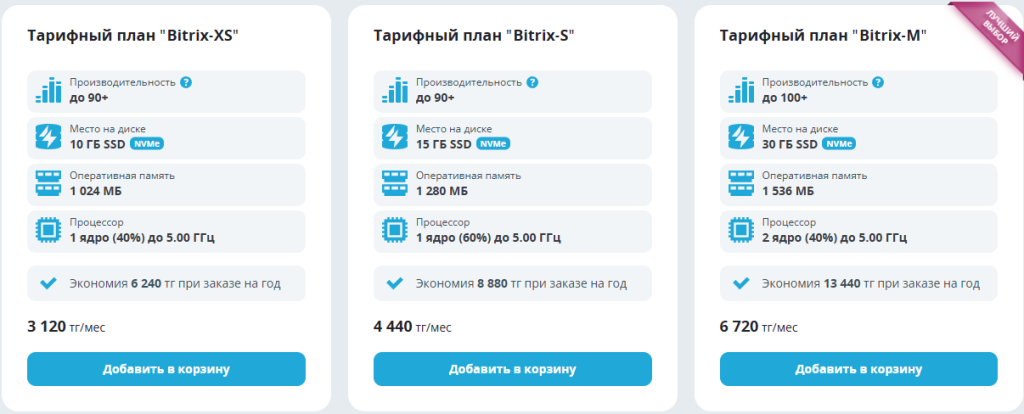Click the Тарифный план "Bitrix-XS" heading
This screenshot has height=414, width=1024.
pyautogui.click(x=133, y=35)
